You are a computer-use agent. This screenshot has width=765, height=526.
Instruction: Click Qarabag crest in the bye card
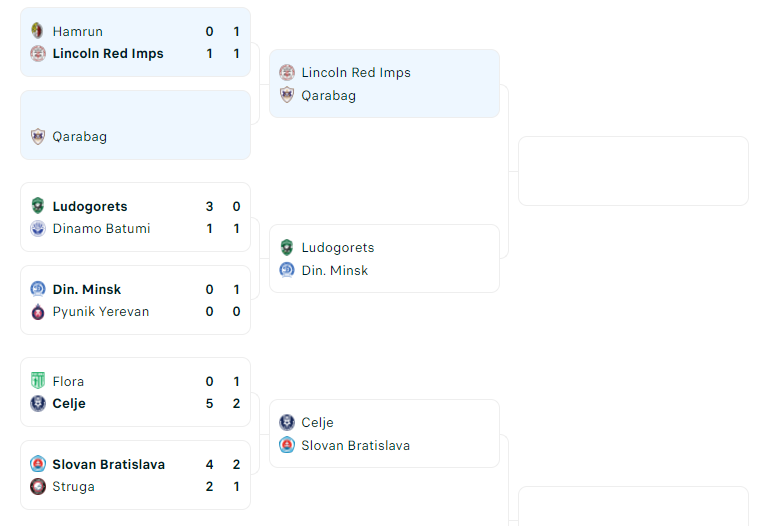(38, 136)
